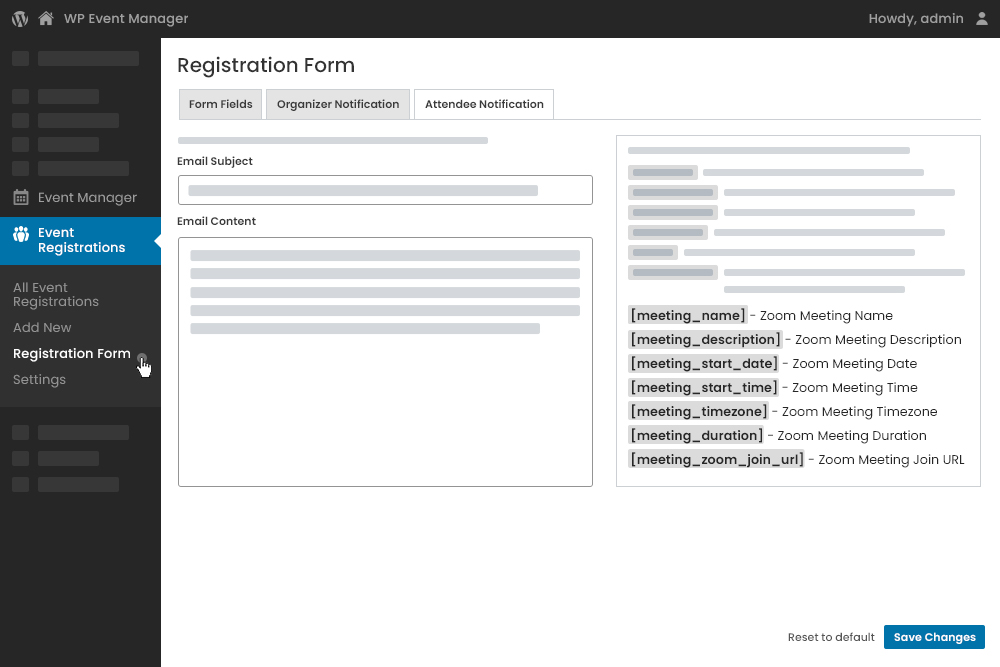Click Add New under Event Registrations
Screen dimensions: 1000x667
tap(42, 327)
